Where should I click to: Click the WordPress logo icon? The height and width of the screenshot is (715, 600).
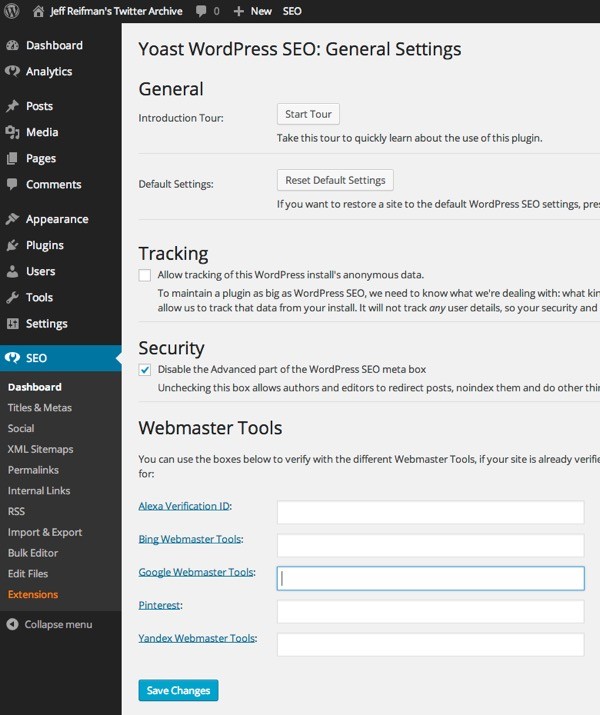click(x=12, y=11)
